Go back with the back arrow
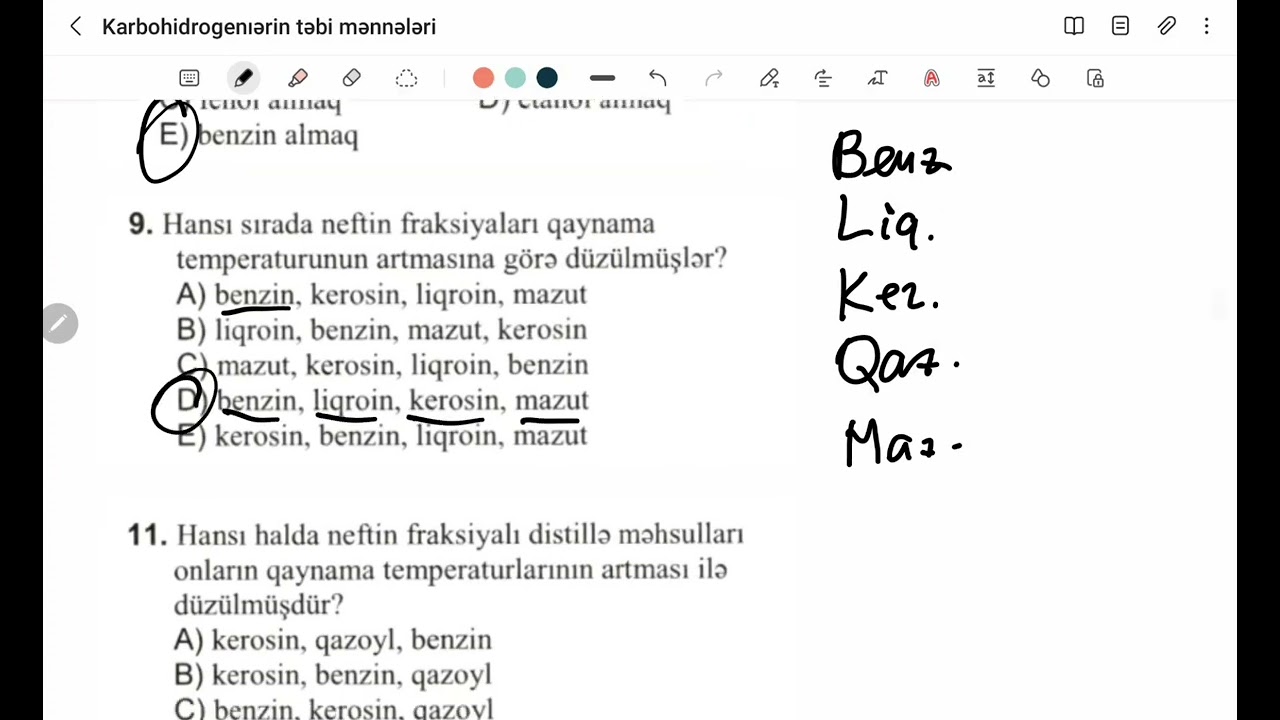1280x720 pixels. tap(76, 27)
